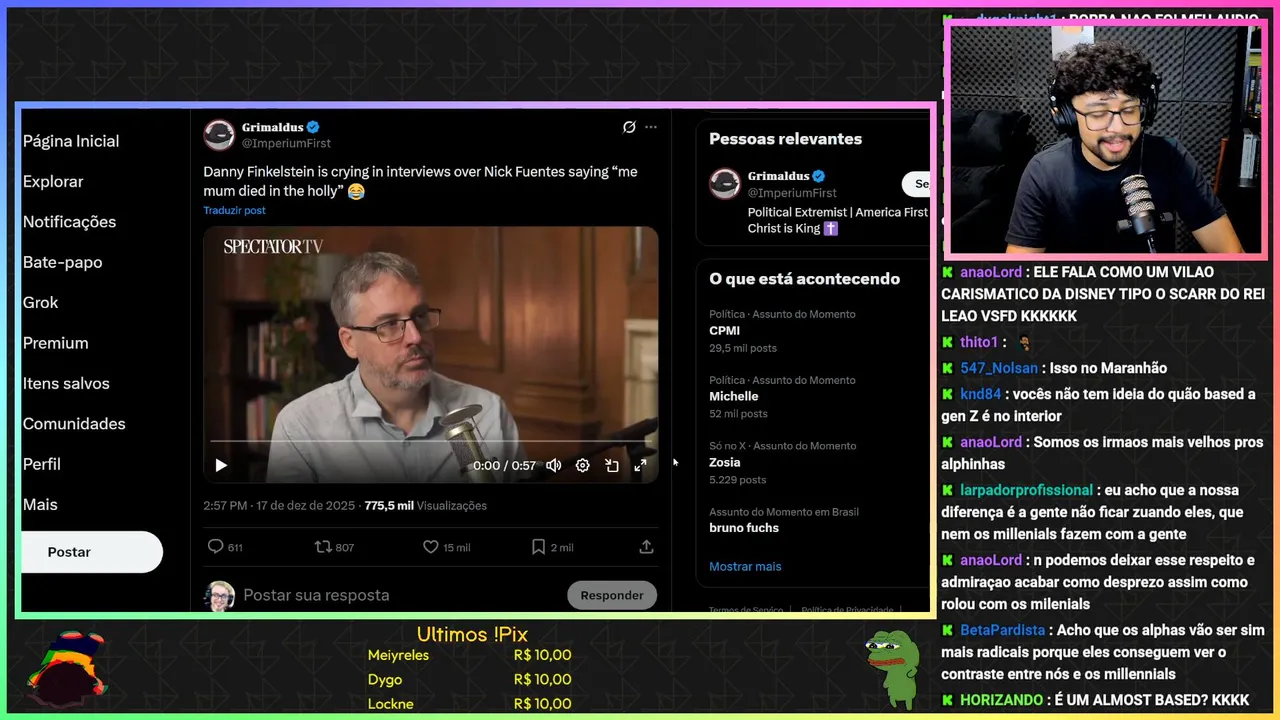Seek on the video progress bar
This screenshot has height=720, width=1280.
(x=430, y=440)
